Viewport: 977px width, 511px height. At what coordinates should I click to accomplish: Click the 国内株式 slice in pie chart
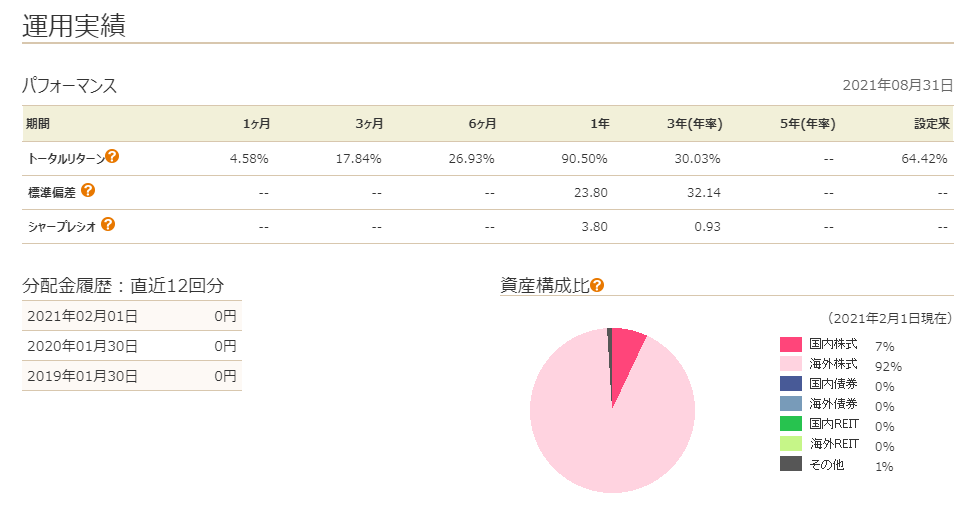click(x=627, y=355)
